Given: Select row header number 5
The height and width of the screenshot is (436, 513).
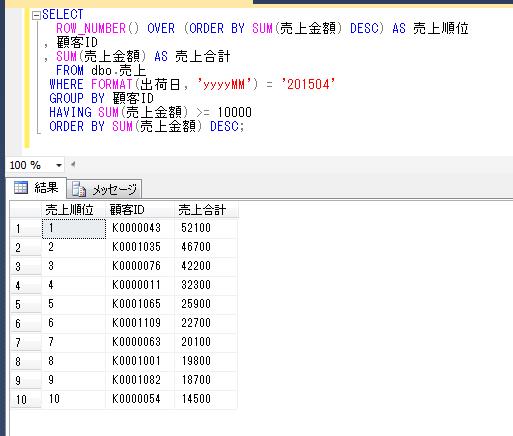Looking at the screenshot, I should 26,304.
